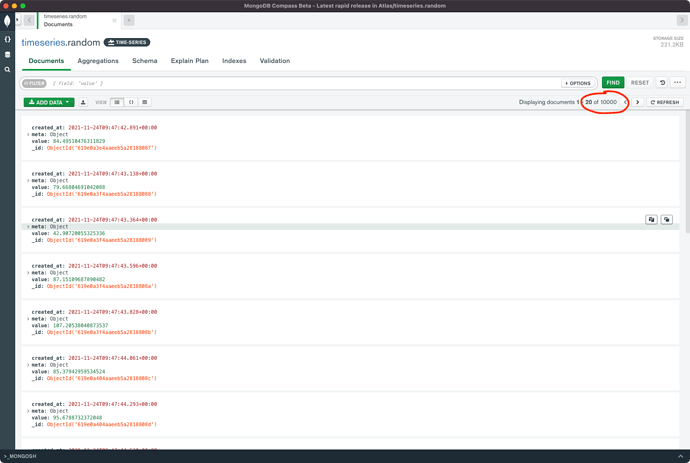Image resolution: width=690 pixels, height=463 pixels.
Task: Switch to list view
Action: (117, 102)
